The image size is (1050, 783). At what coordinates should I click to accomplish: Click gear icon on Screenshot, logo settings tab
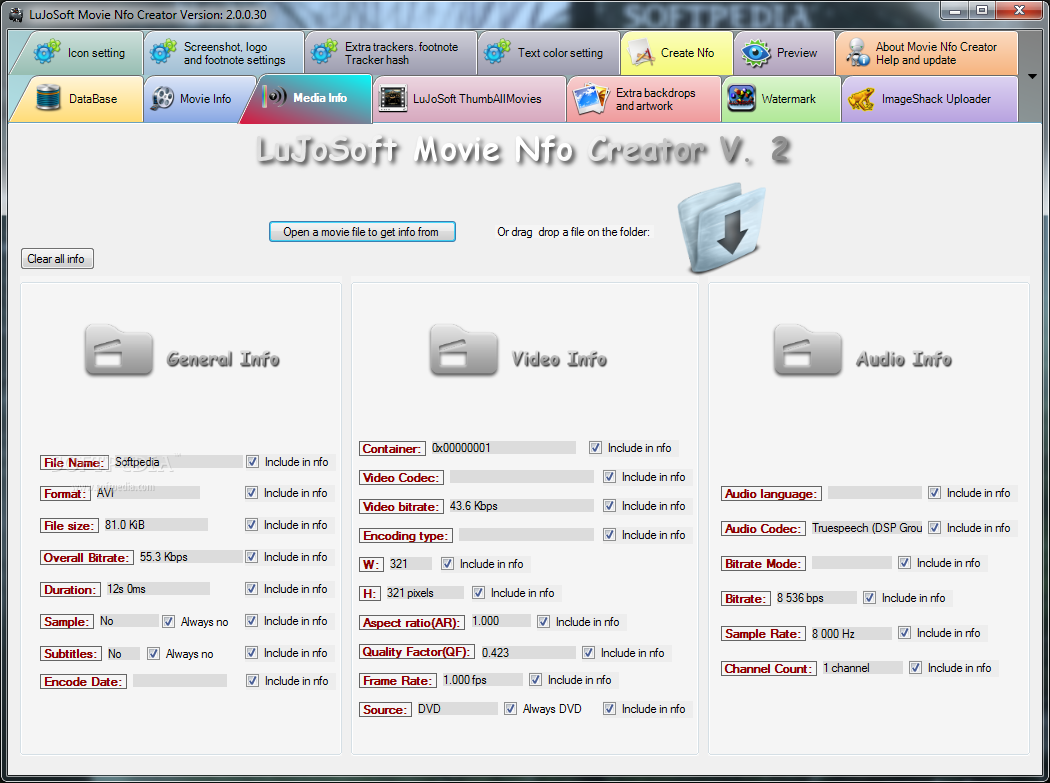tap(163, 52)
